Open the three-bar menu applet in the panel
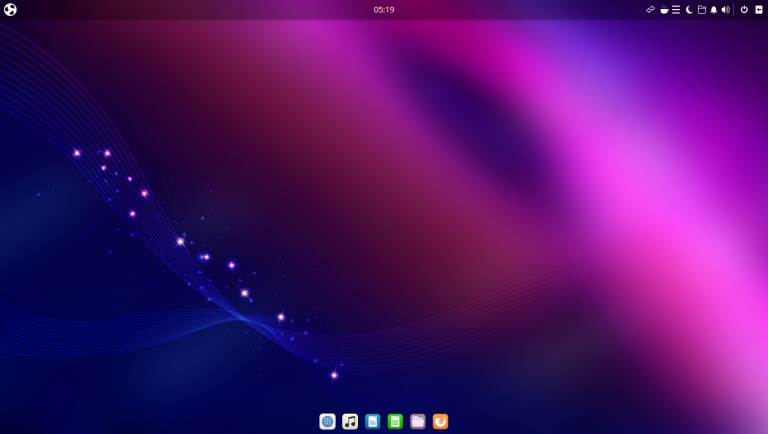The width and height of the screenshot is (768, 434). coord(676,9)
